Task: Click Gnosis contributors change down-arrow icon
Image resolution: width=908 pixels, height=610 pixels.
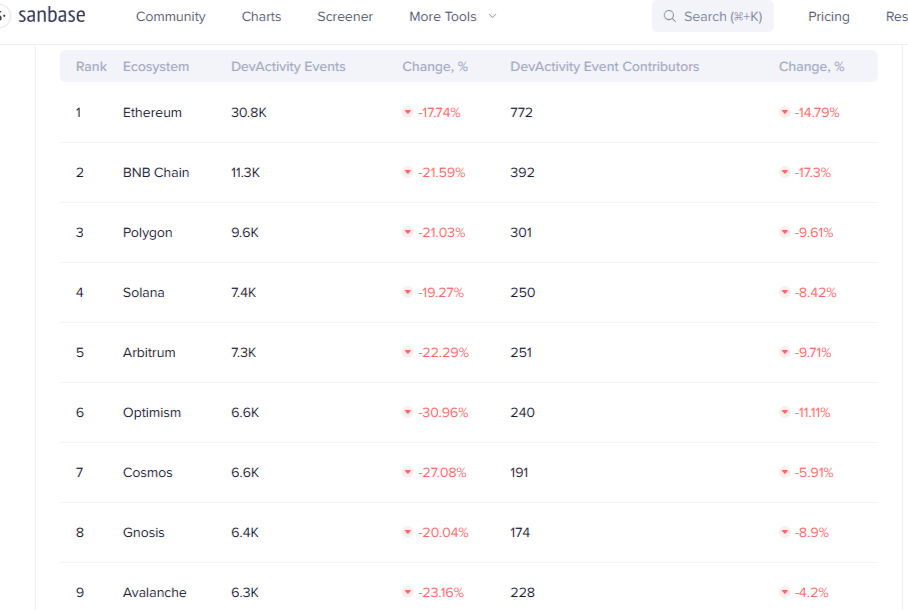Action: click(785, 532)
